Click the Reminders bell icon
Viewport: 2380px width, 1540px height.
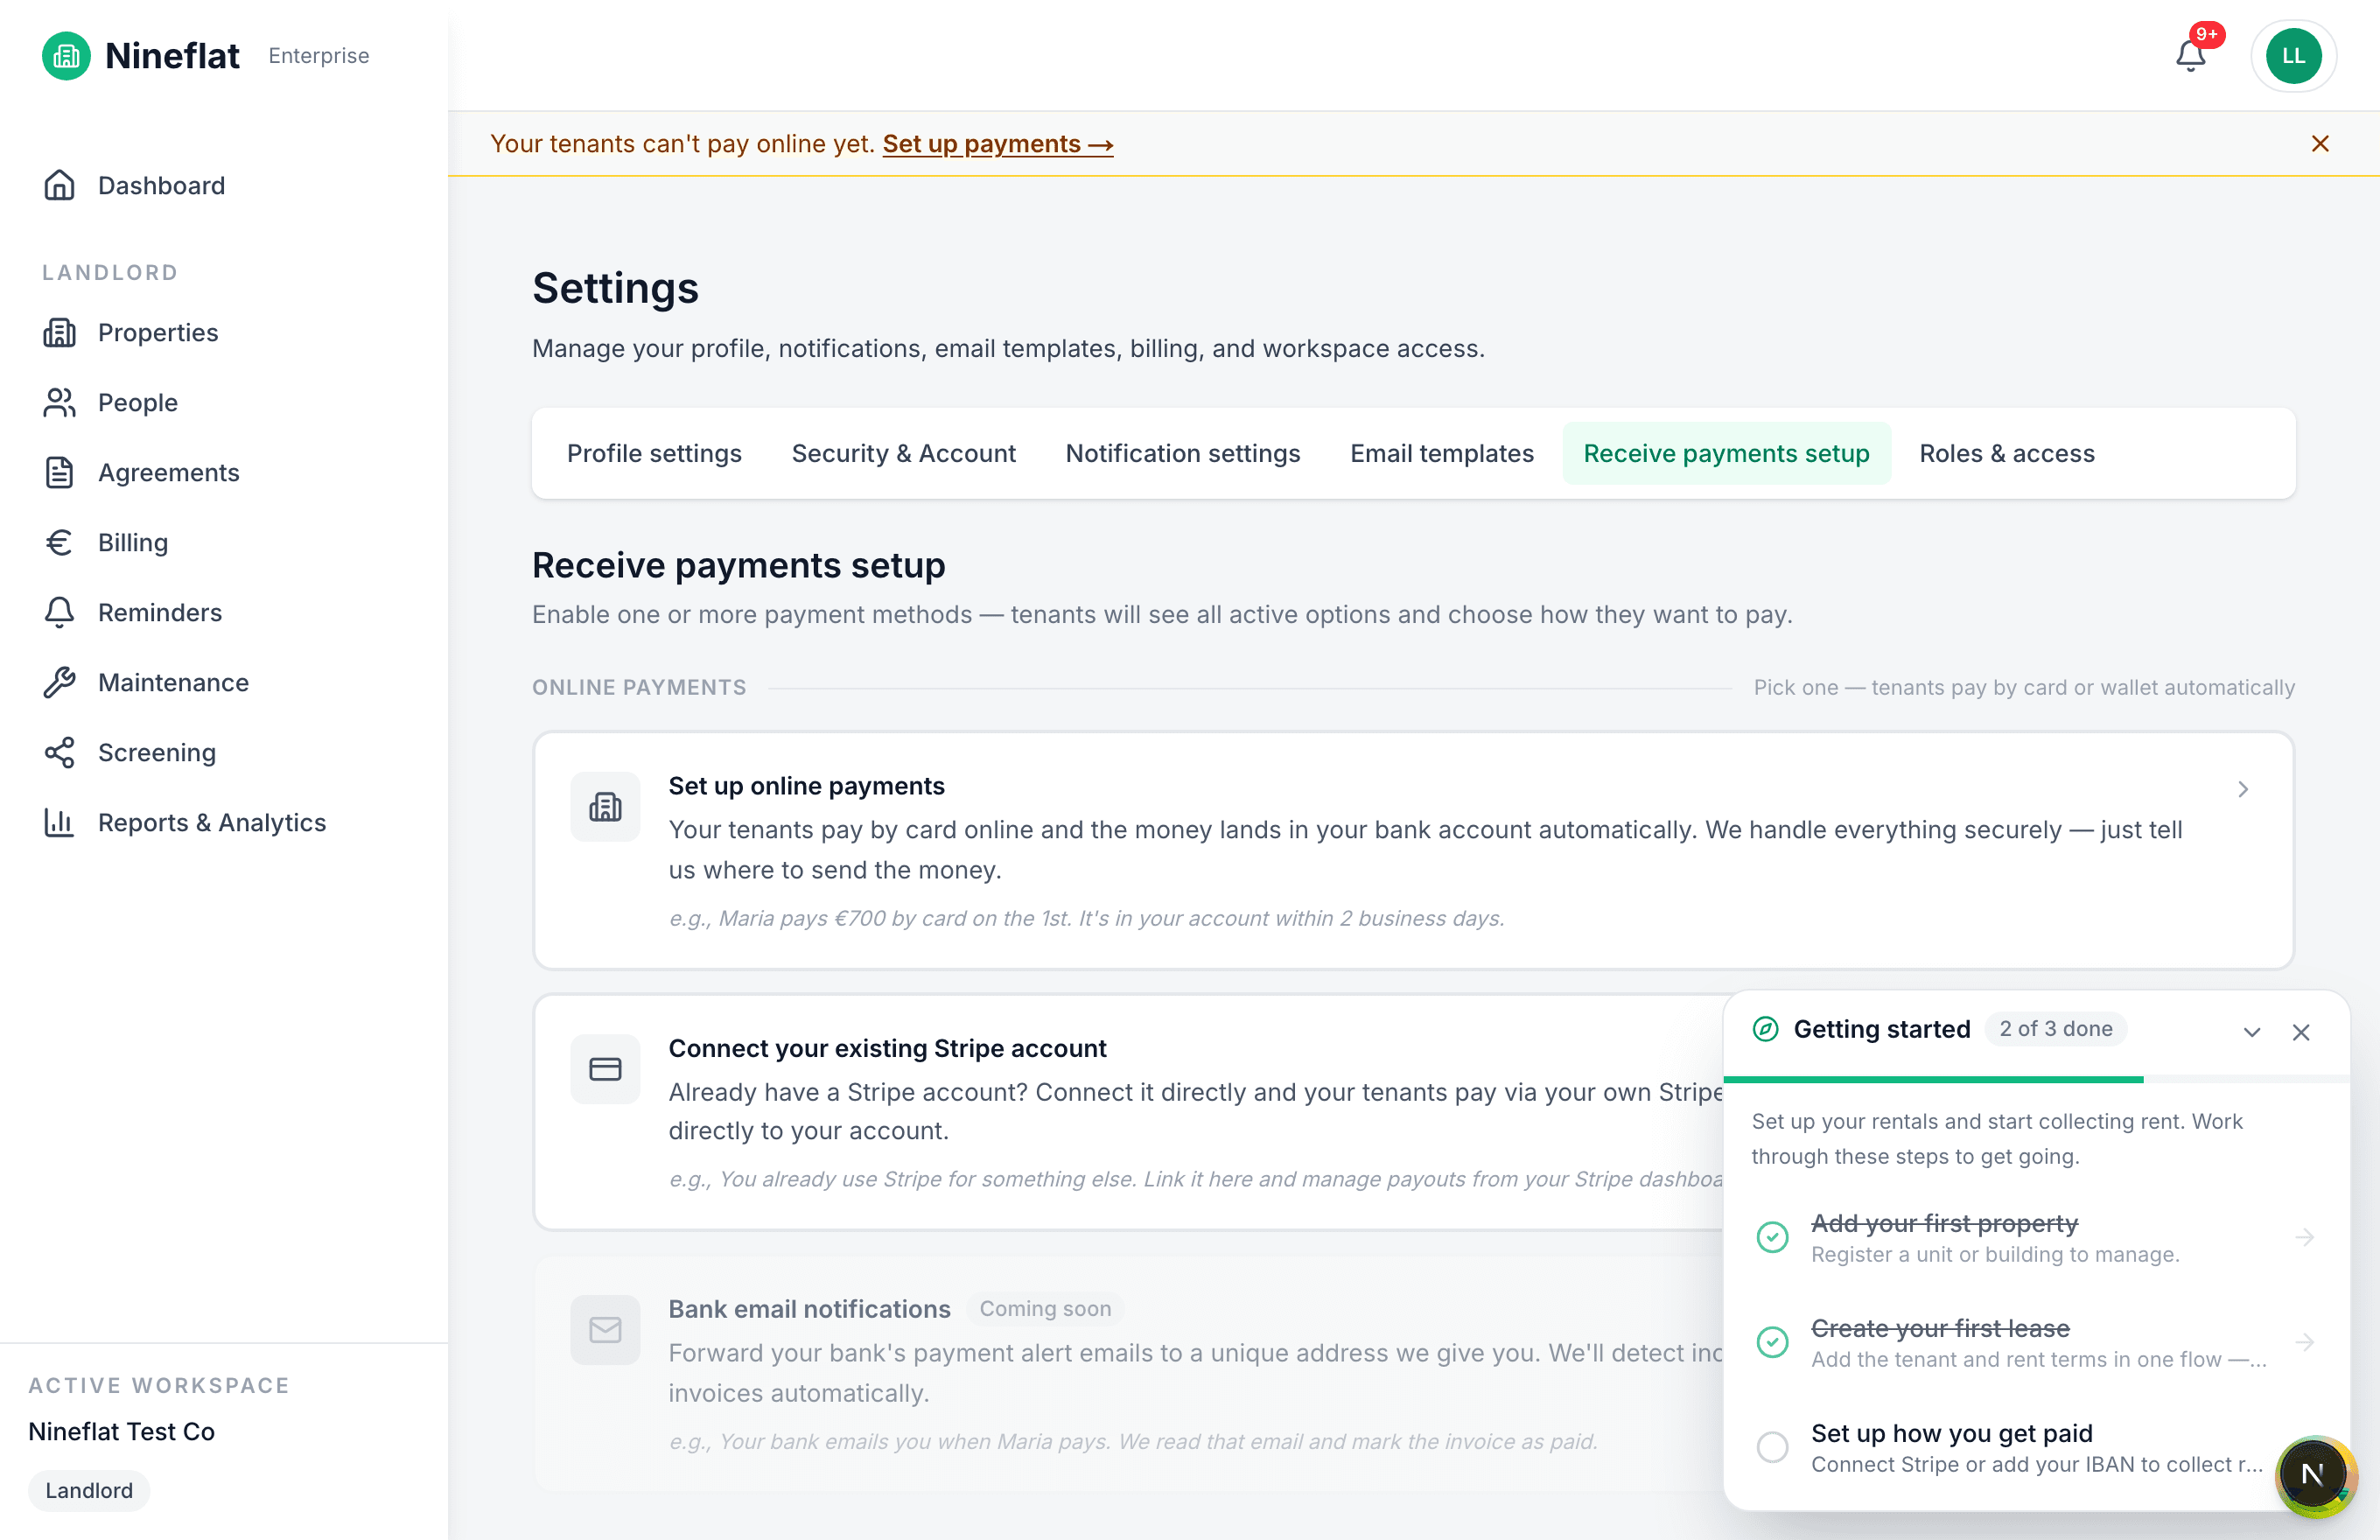[60, 612]
